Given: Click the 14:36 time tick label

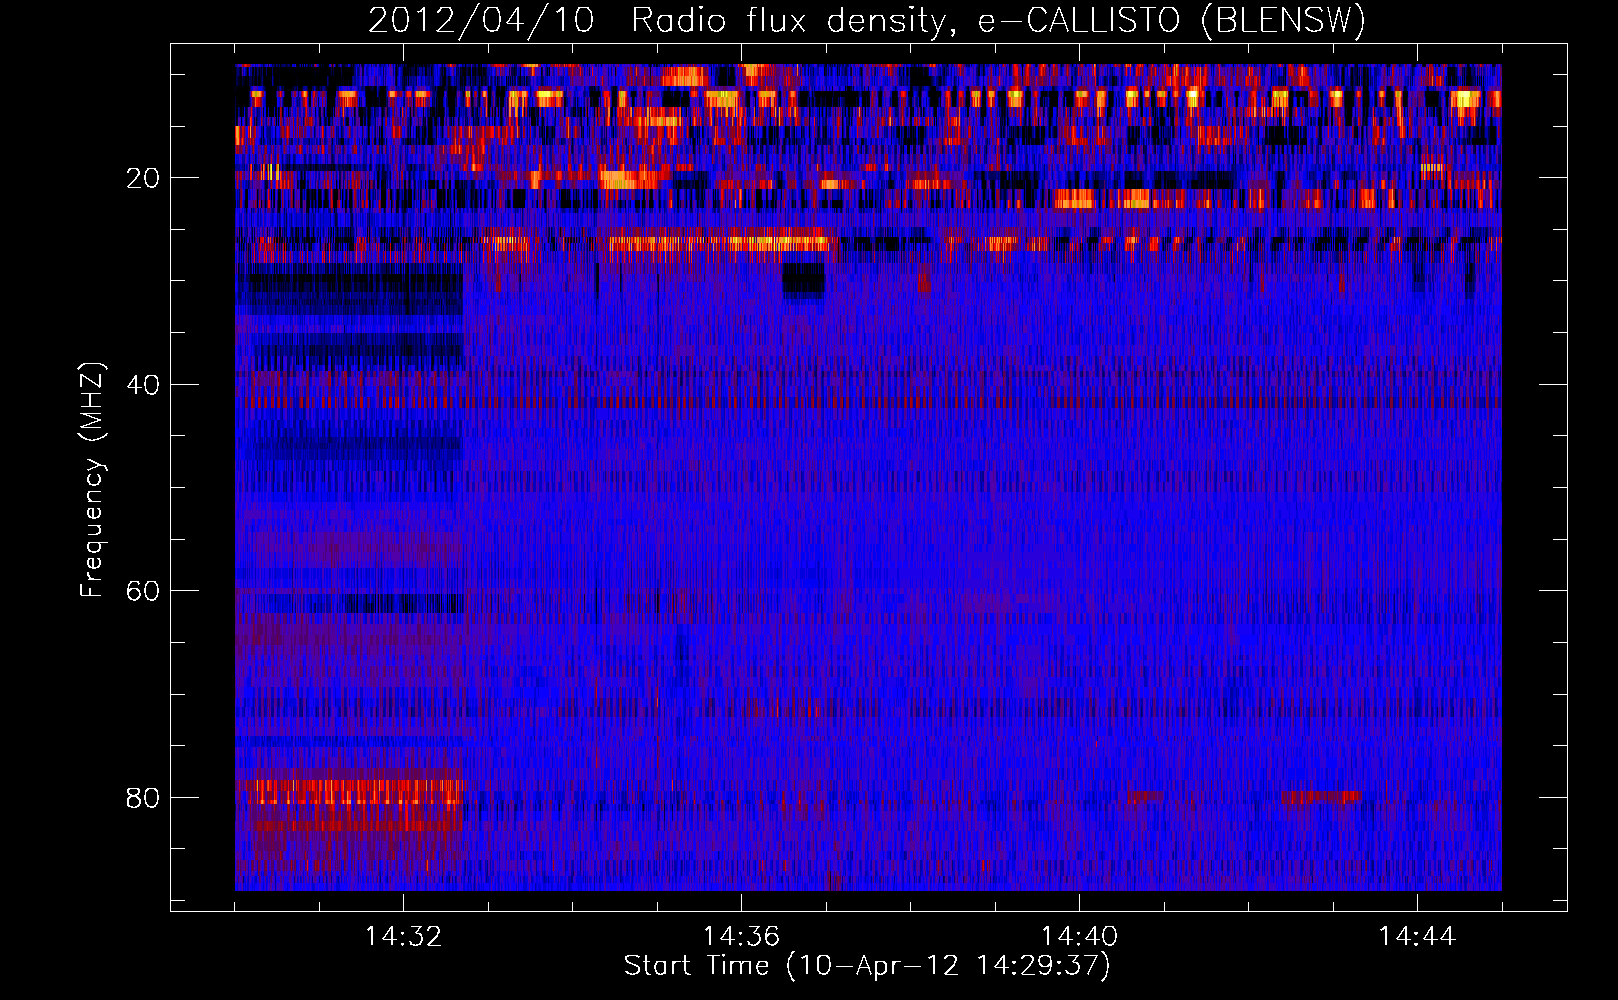Looking at the screenshot, I should [741, 937].
